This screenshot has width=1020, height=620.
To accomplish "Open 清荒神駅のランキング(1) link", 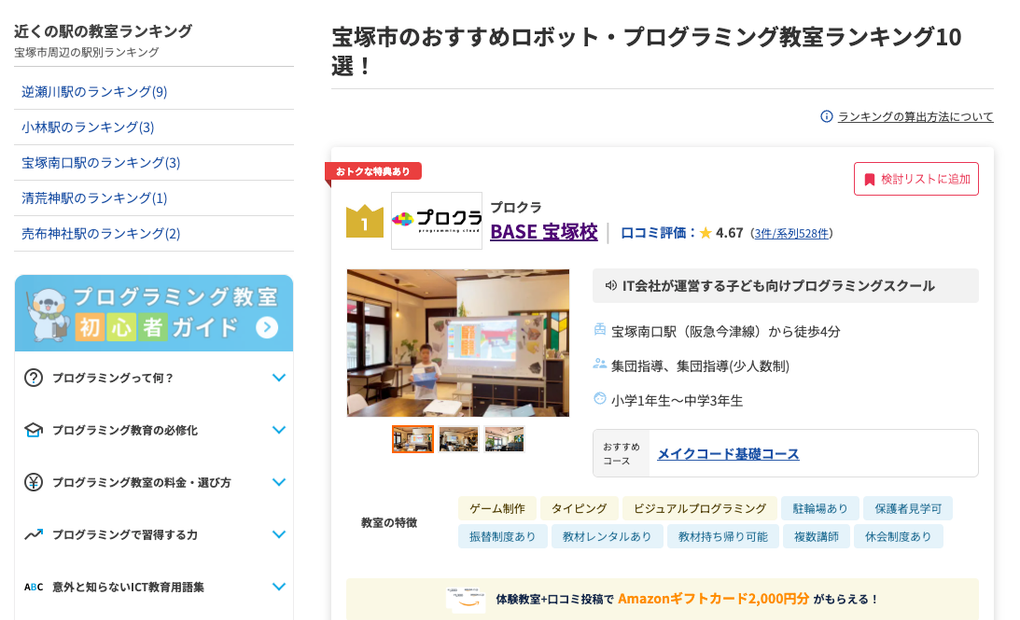I will tap(94, 198).
